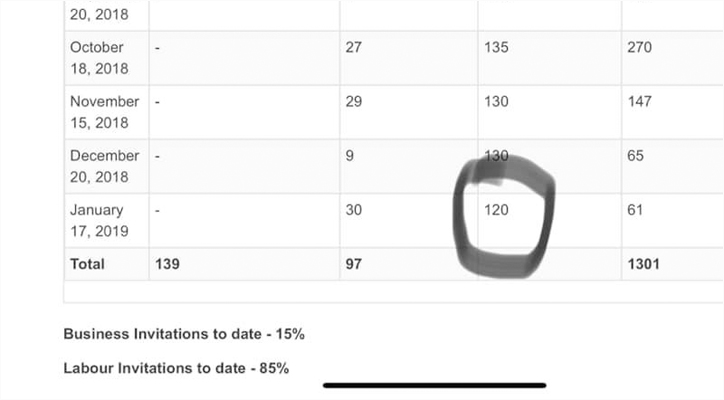Select the total value 97

pyautogui.click(x=354, y=264)
